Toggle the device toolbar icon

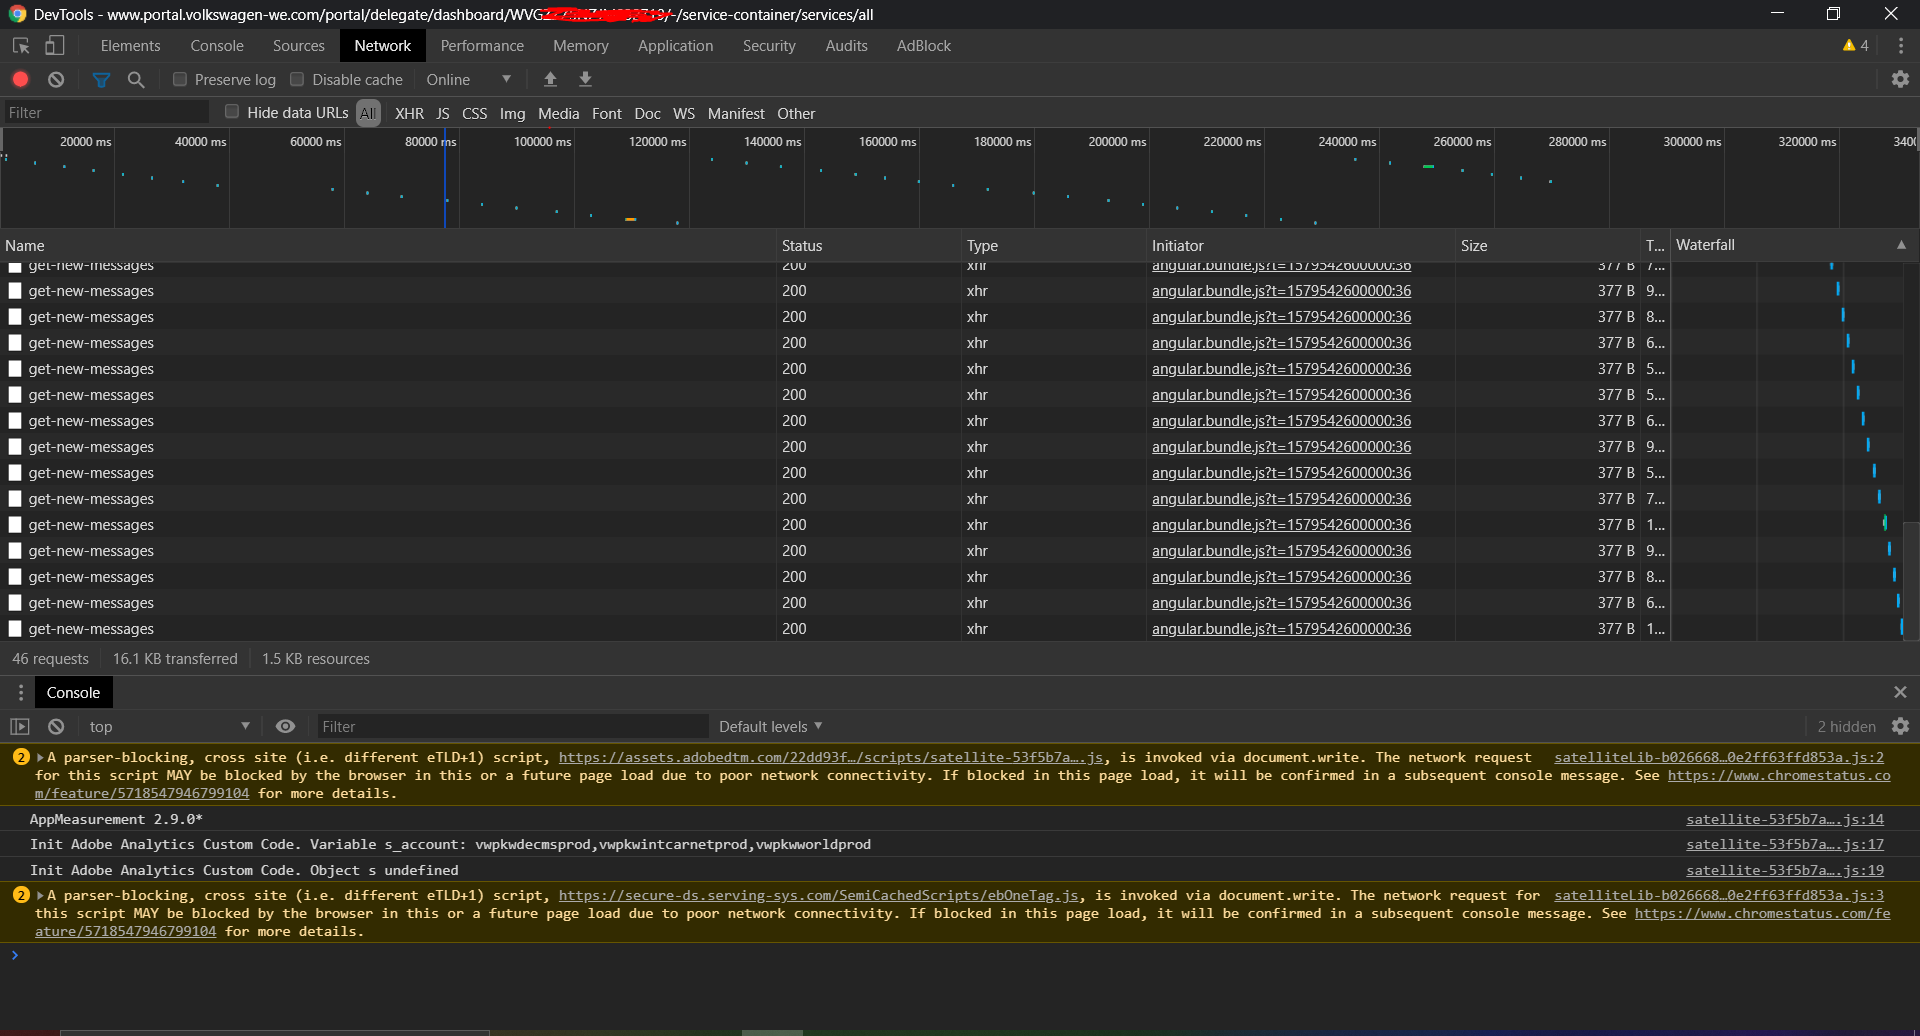pyautogui.click(x=55, y=45)
